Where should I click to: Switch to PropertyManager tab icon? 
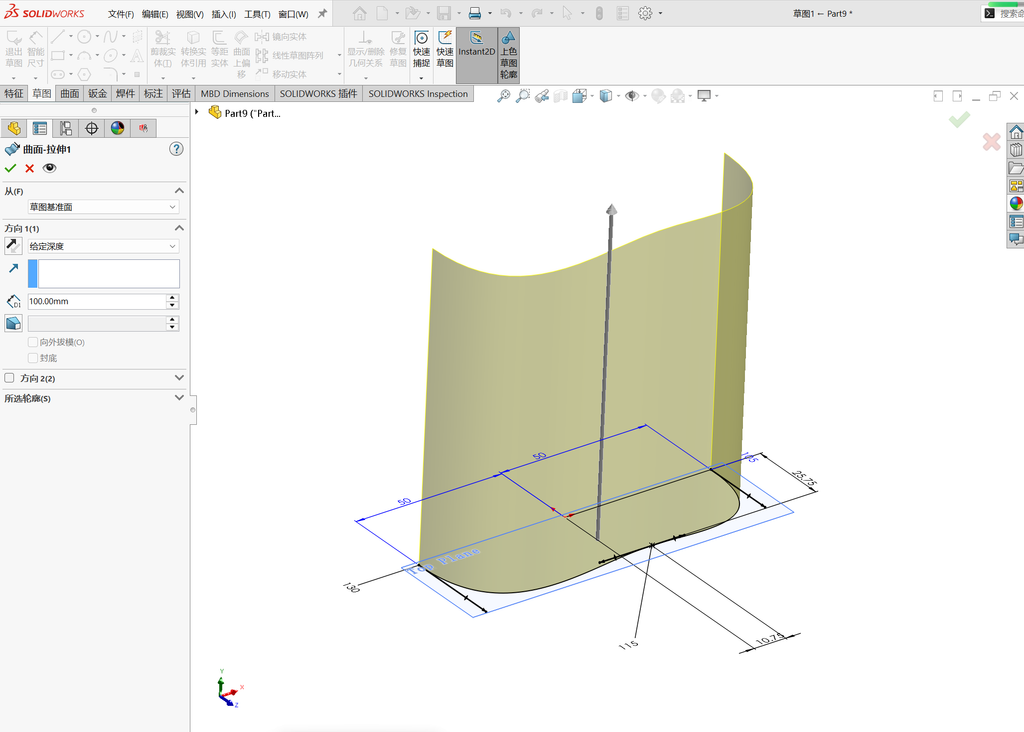(x=40, y=128)
